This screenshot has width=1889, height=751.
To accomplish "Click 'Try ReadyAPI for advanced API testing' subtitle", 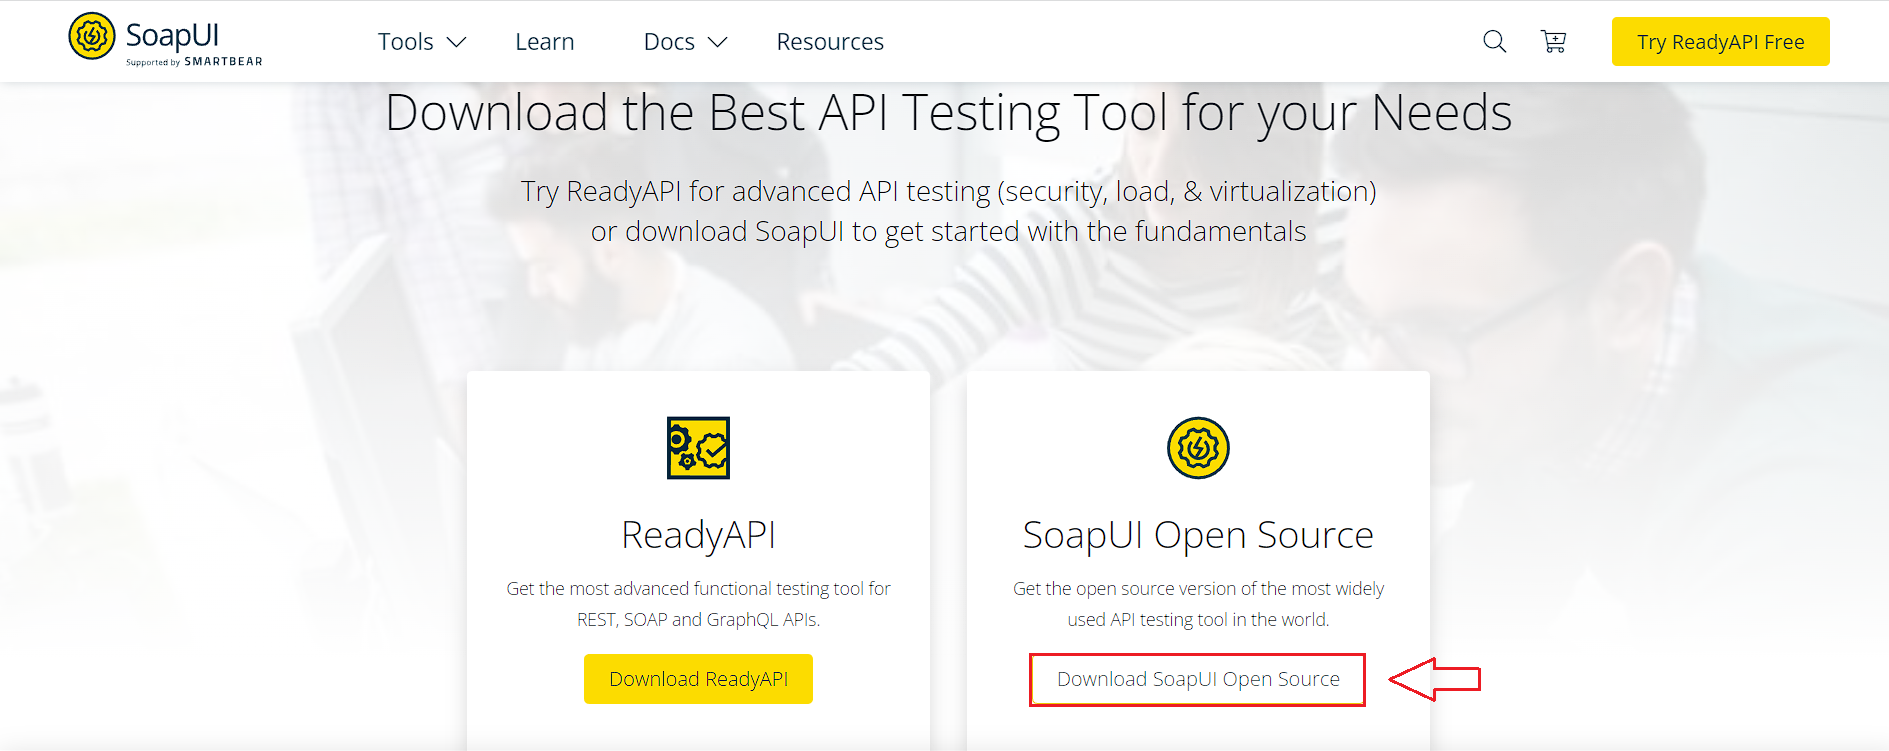I will 948,191.
